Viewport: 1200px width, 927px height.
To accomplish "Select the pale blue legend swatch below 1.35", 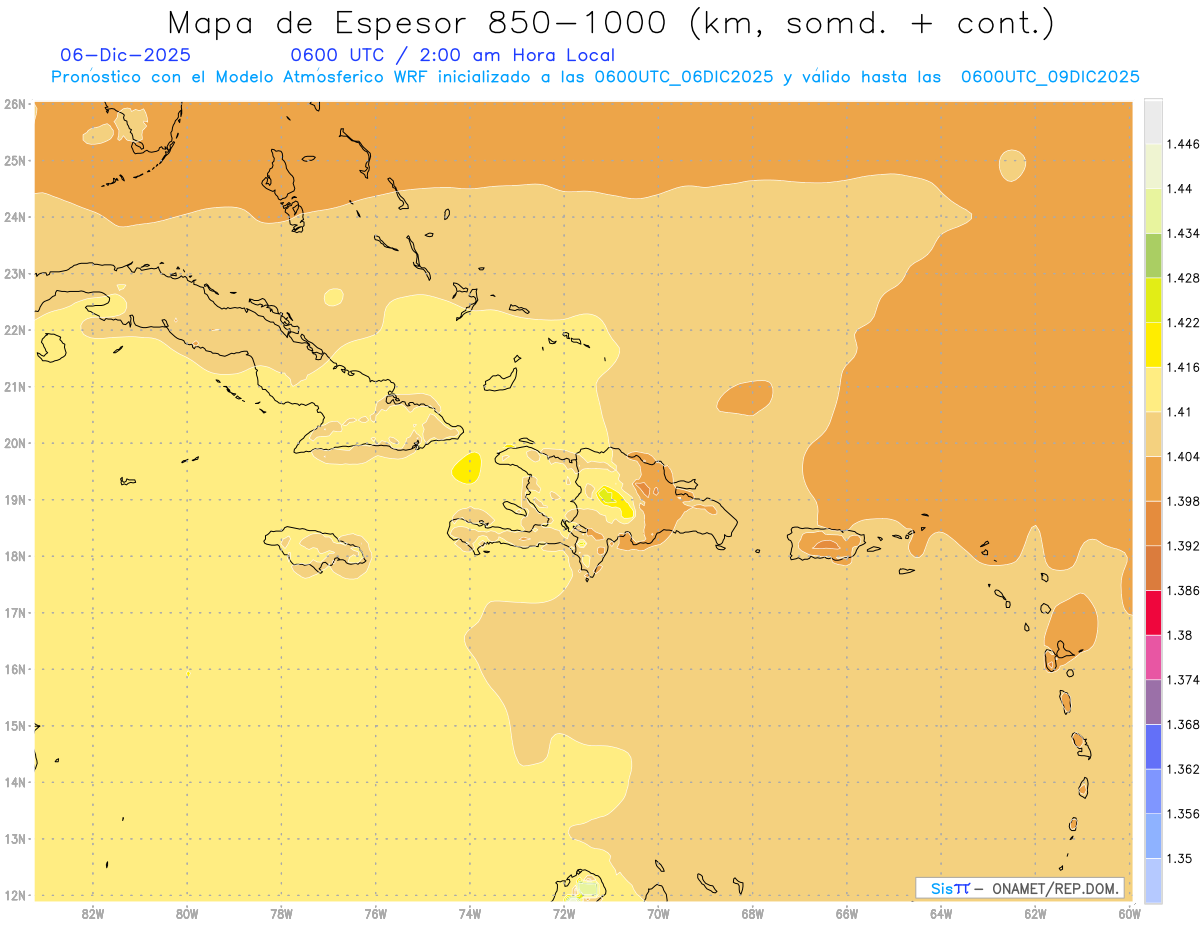I will (x=1153, y=880).
